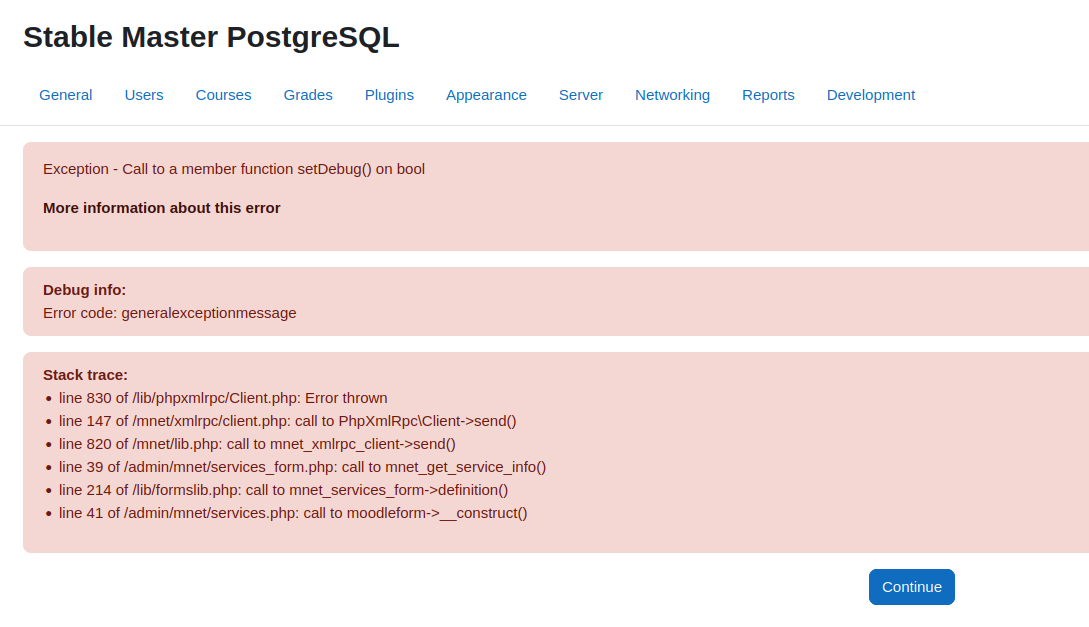
Task: Open the Networking tab
Action: pos(672,95)
